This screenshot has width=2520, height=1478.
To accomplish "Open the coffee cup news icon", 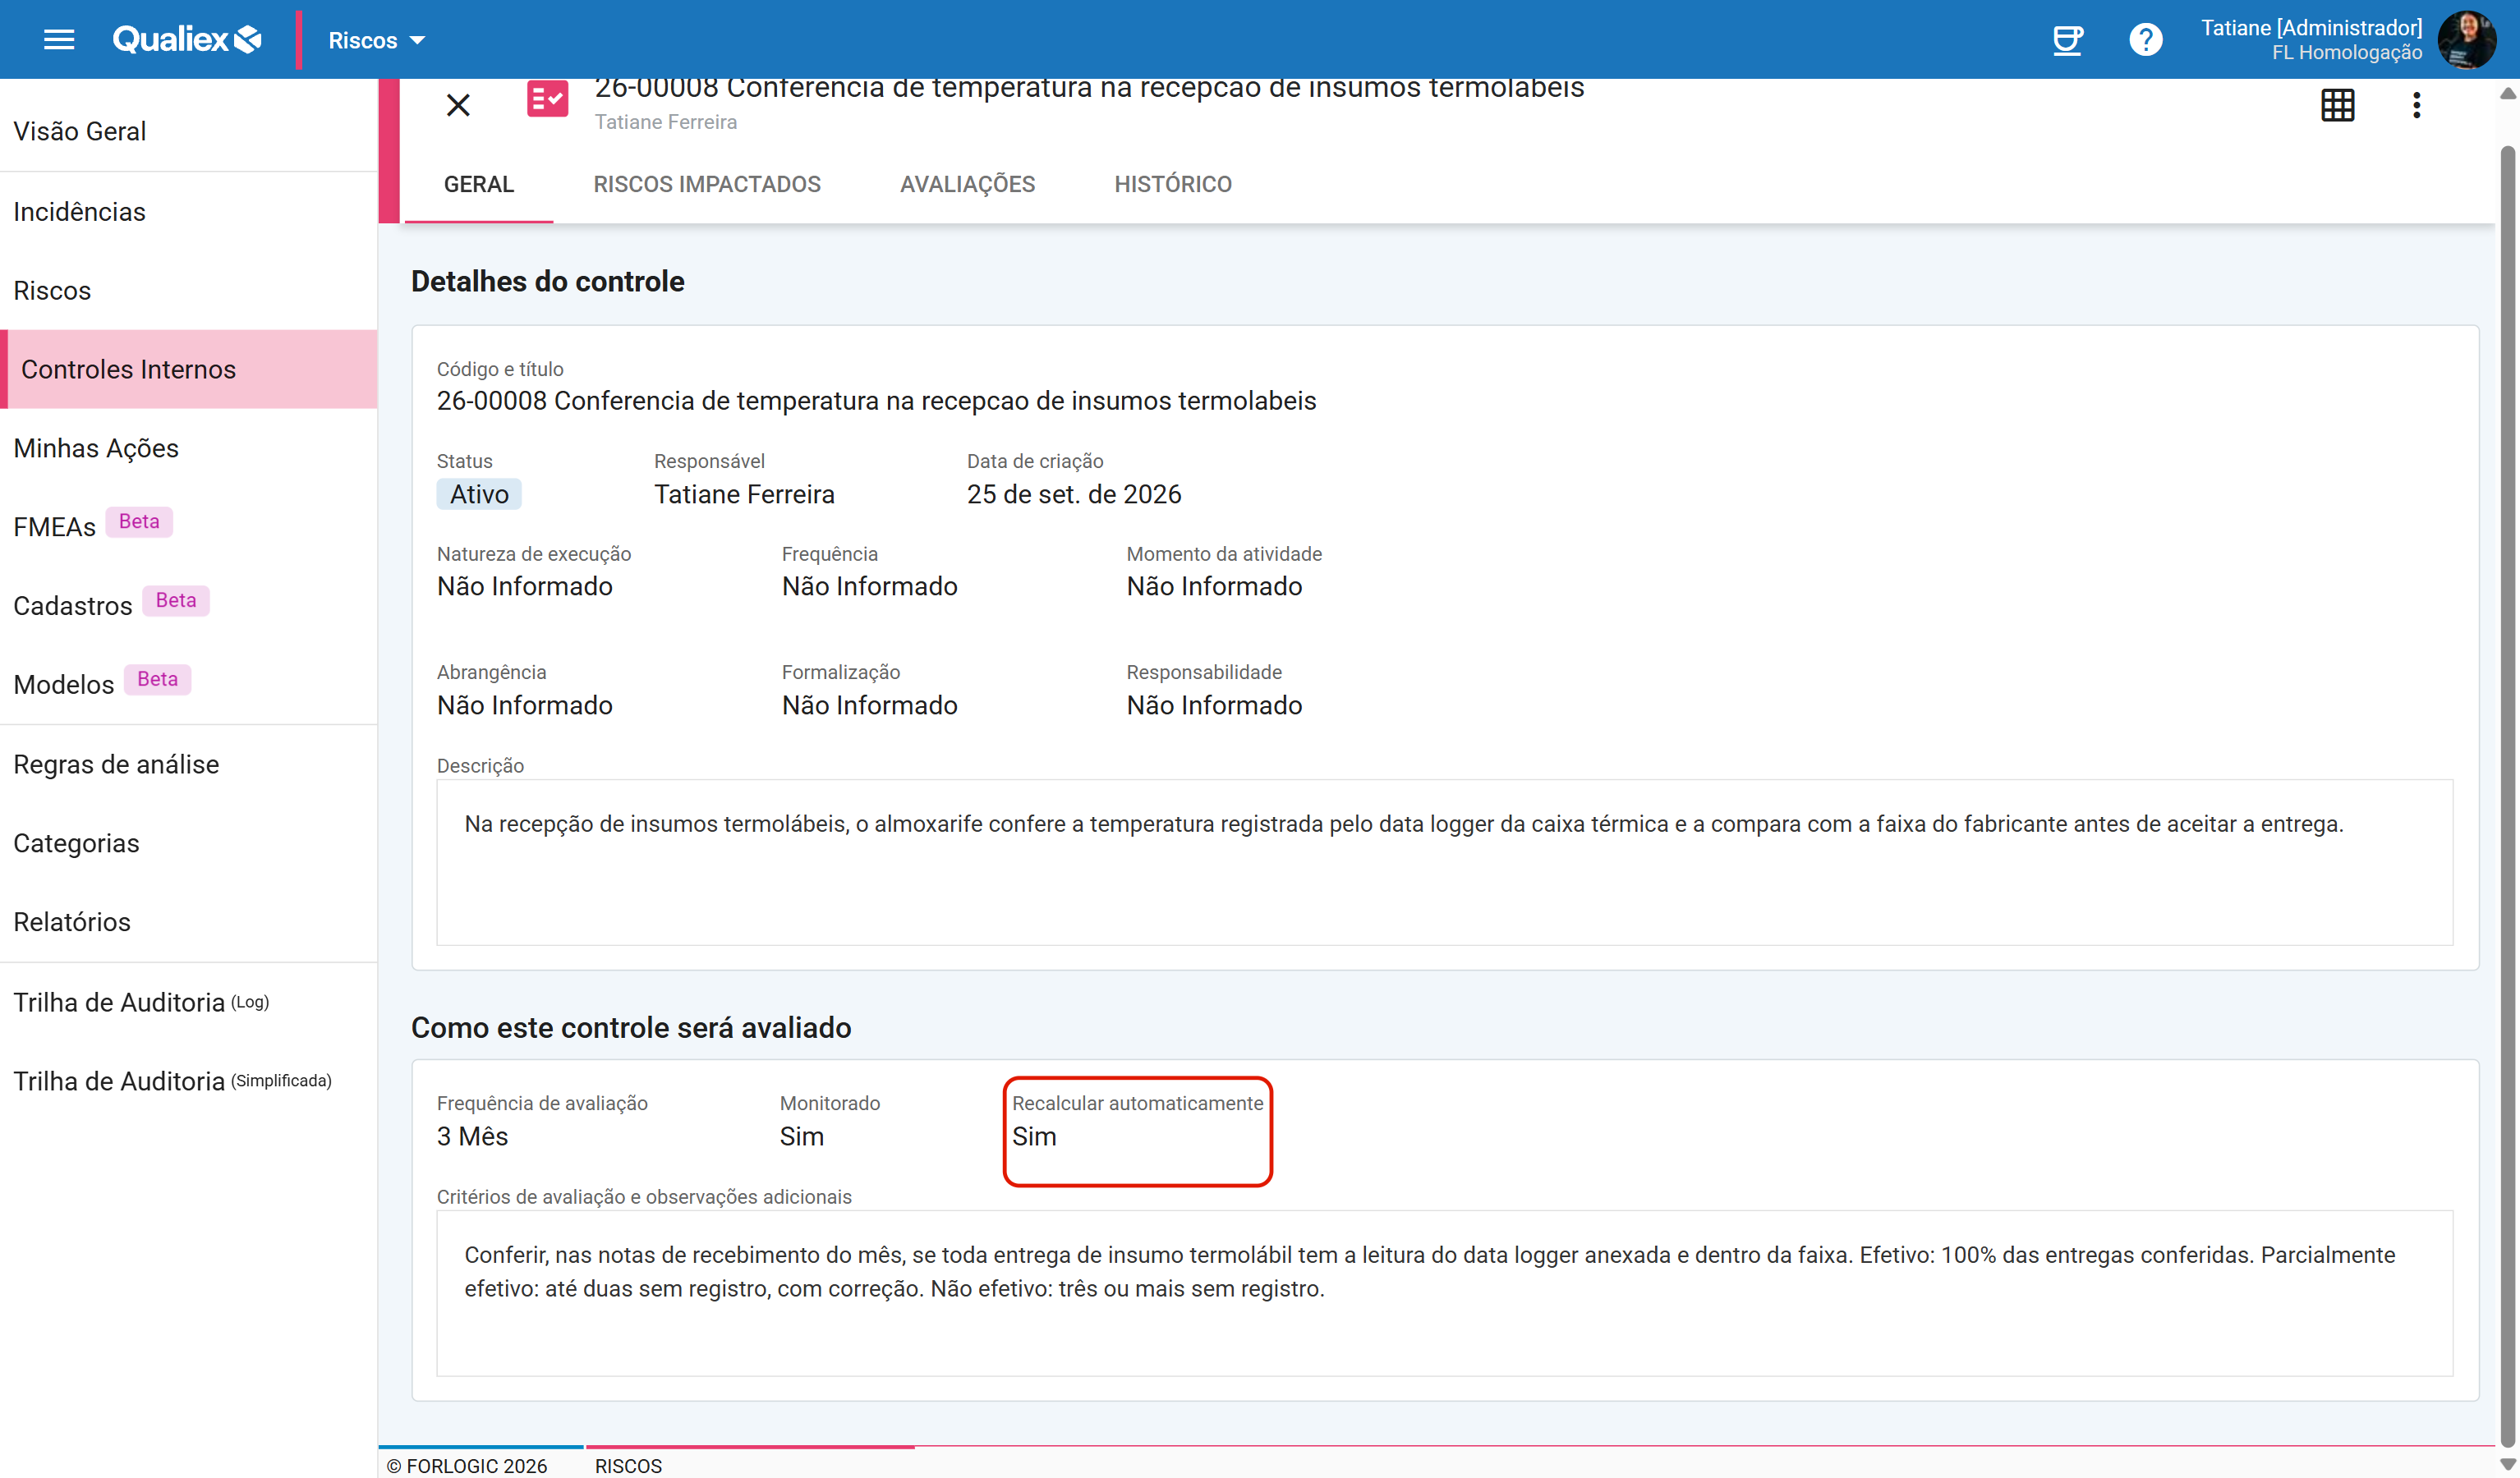I will 2067,40.
